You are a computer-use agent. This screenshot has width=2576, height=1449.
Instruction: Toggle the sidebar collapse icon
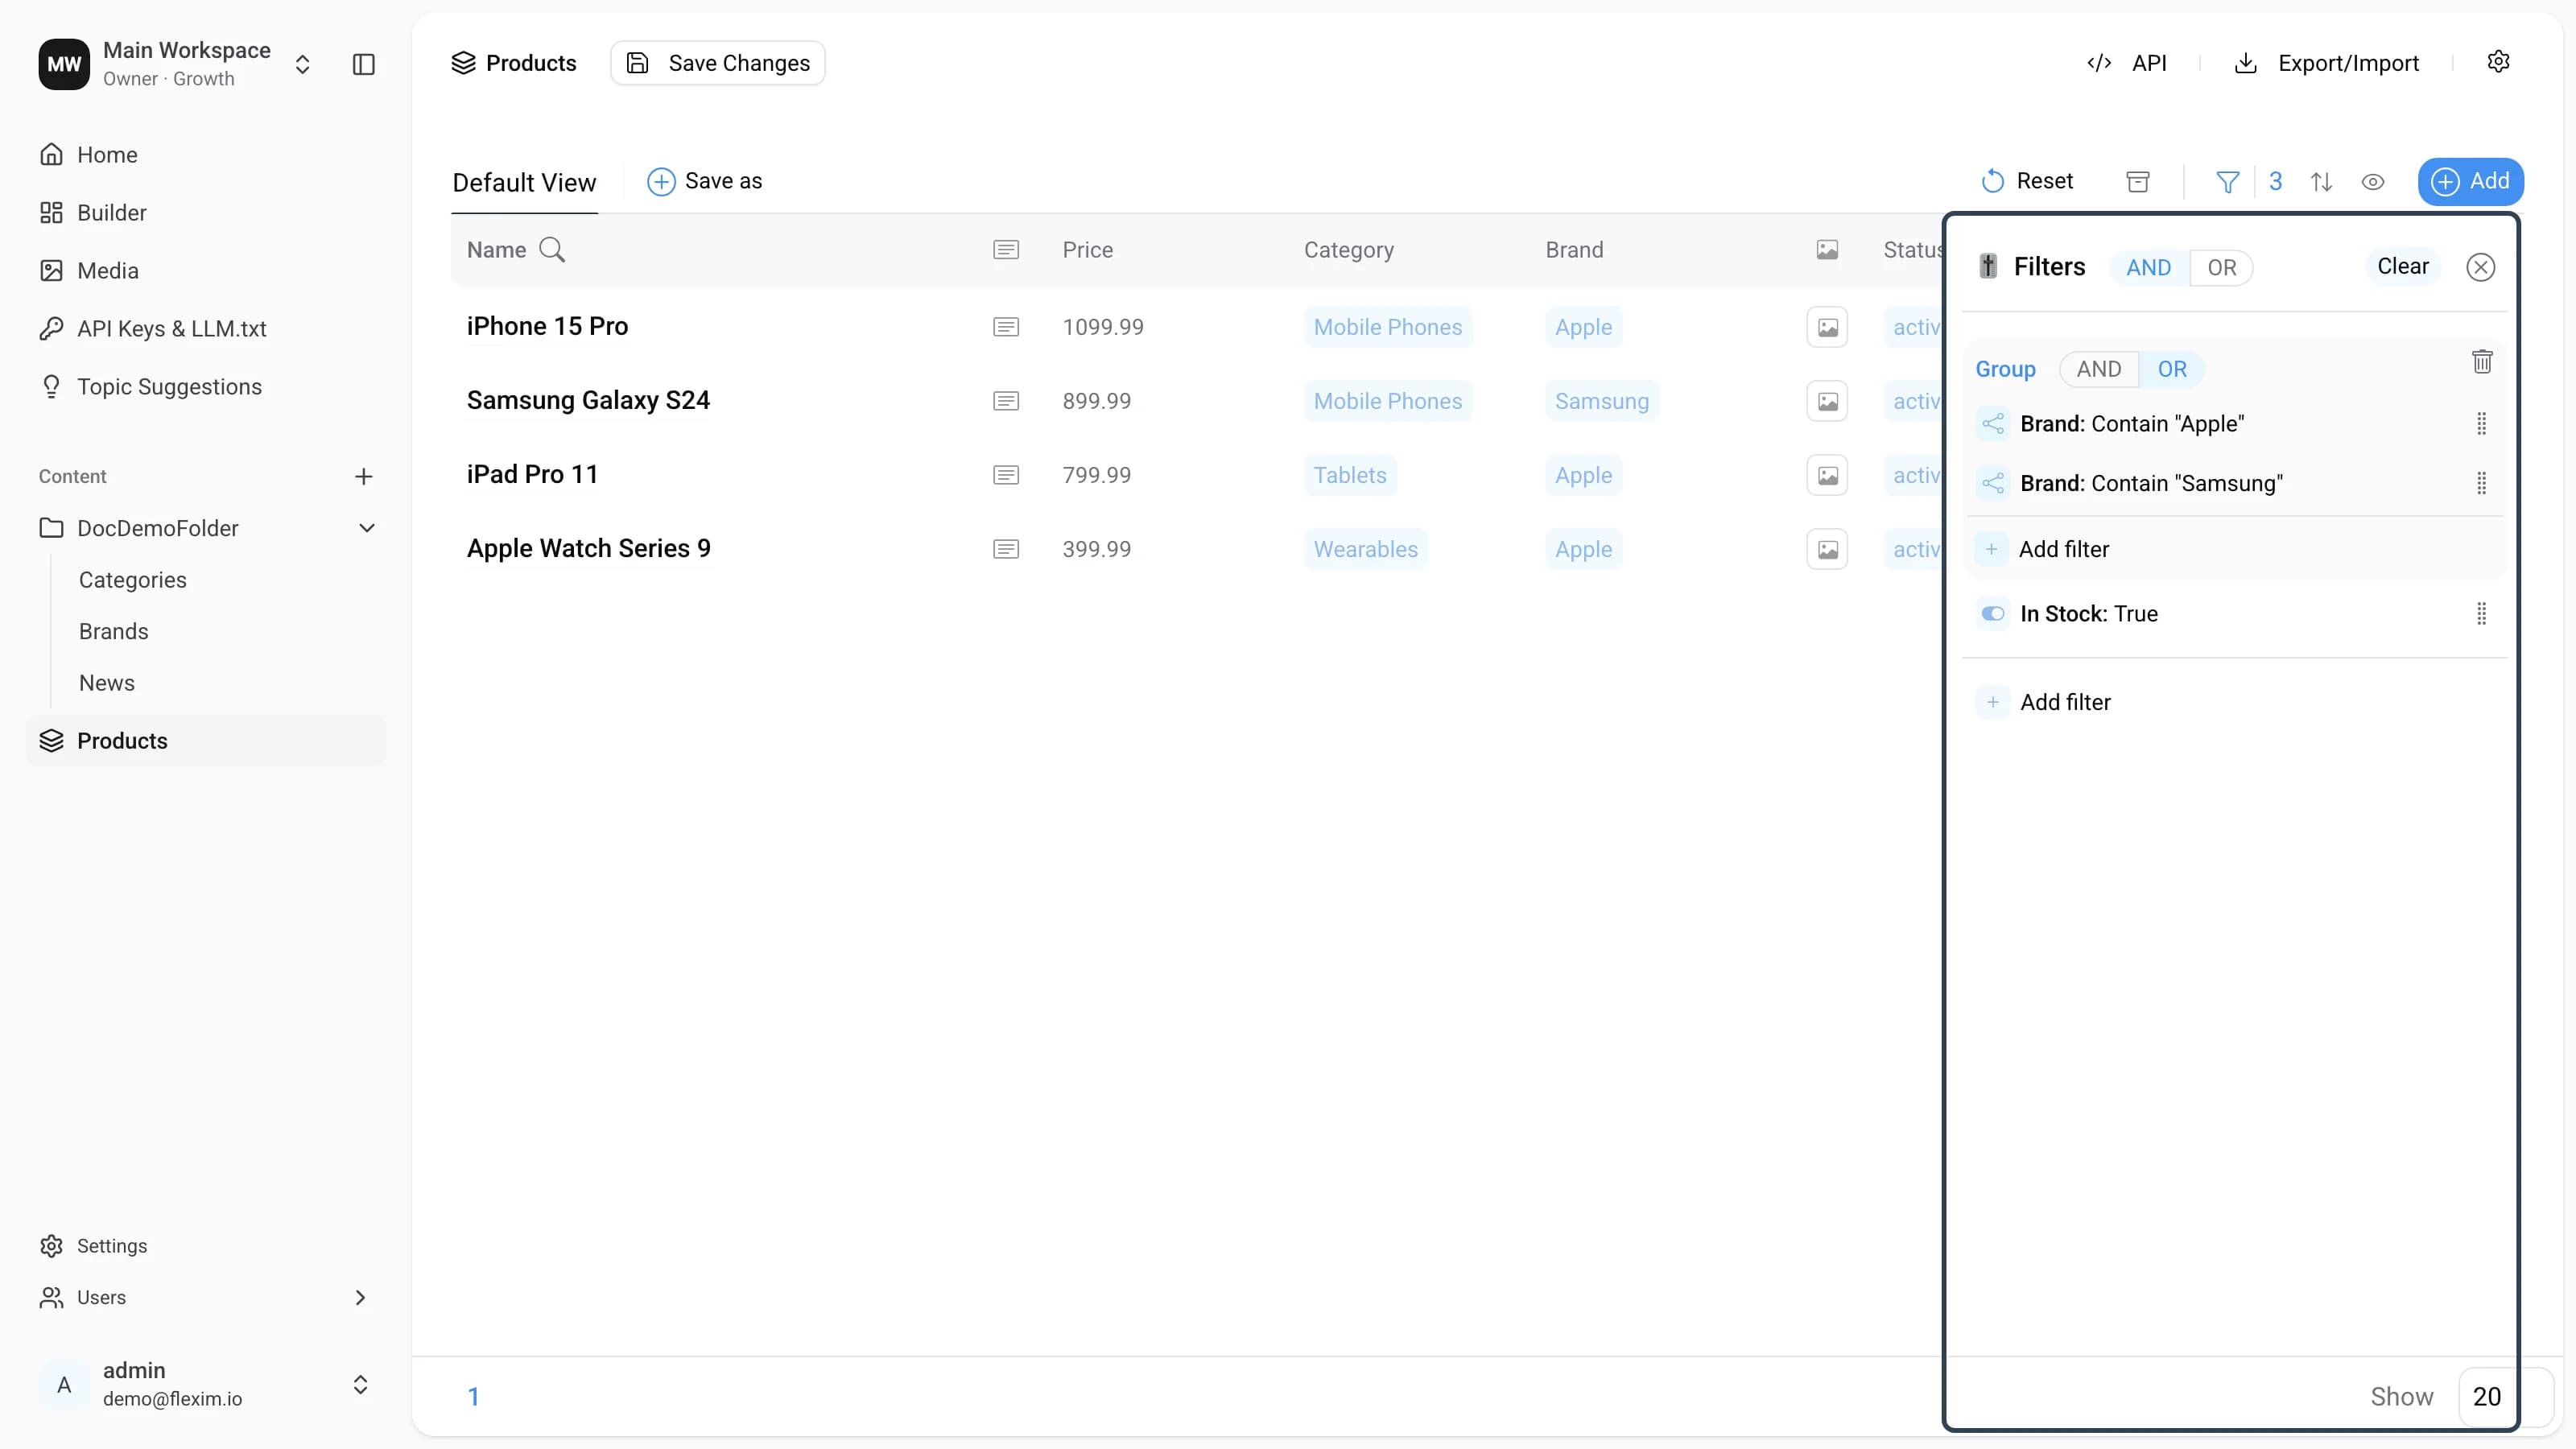pyautogui.click(x=364, y=65)
